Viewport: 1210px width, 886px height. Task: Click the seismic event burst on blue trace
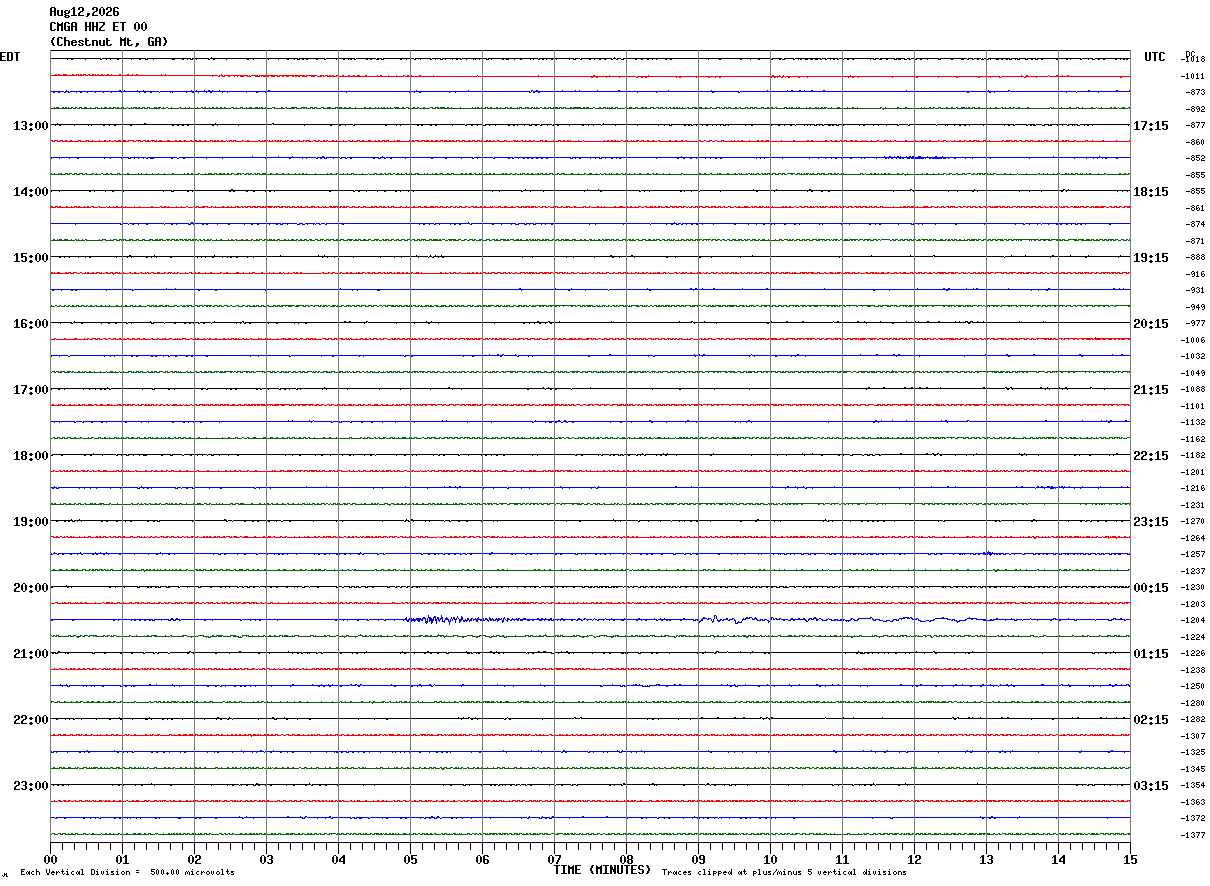pos(445,620)
